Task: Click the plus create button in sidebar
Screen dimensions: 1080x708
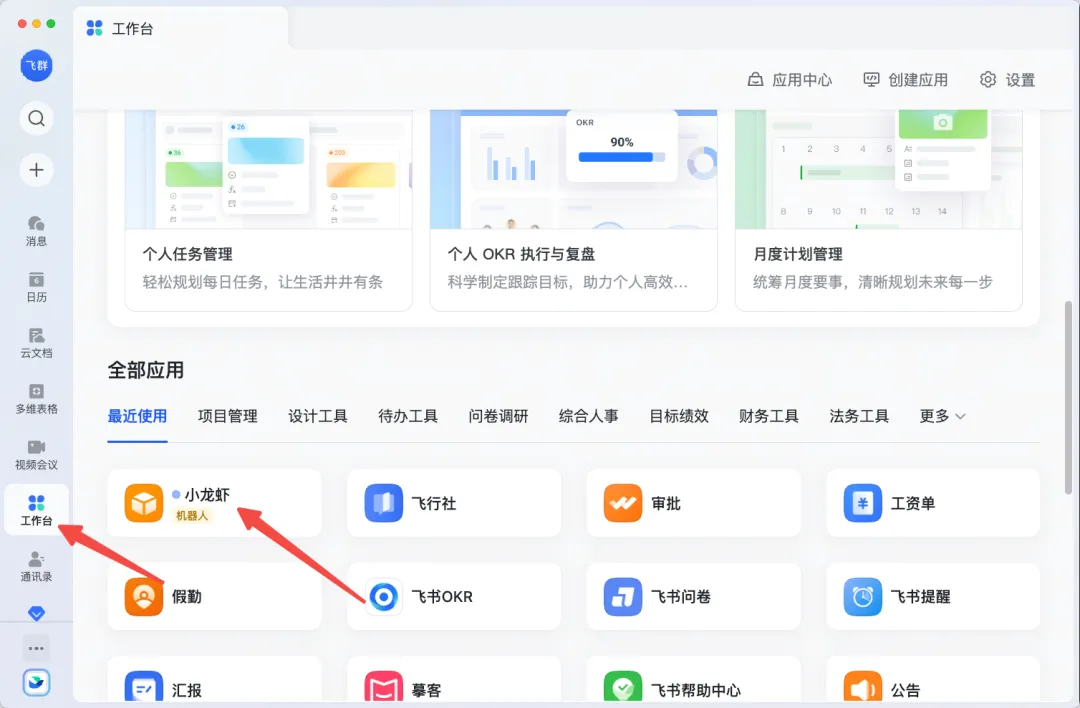Action: click(x=37, y=169)
